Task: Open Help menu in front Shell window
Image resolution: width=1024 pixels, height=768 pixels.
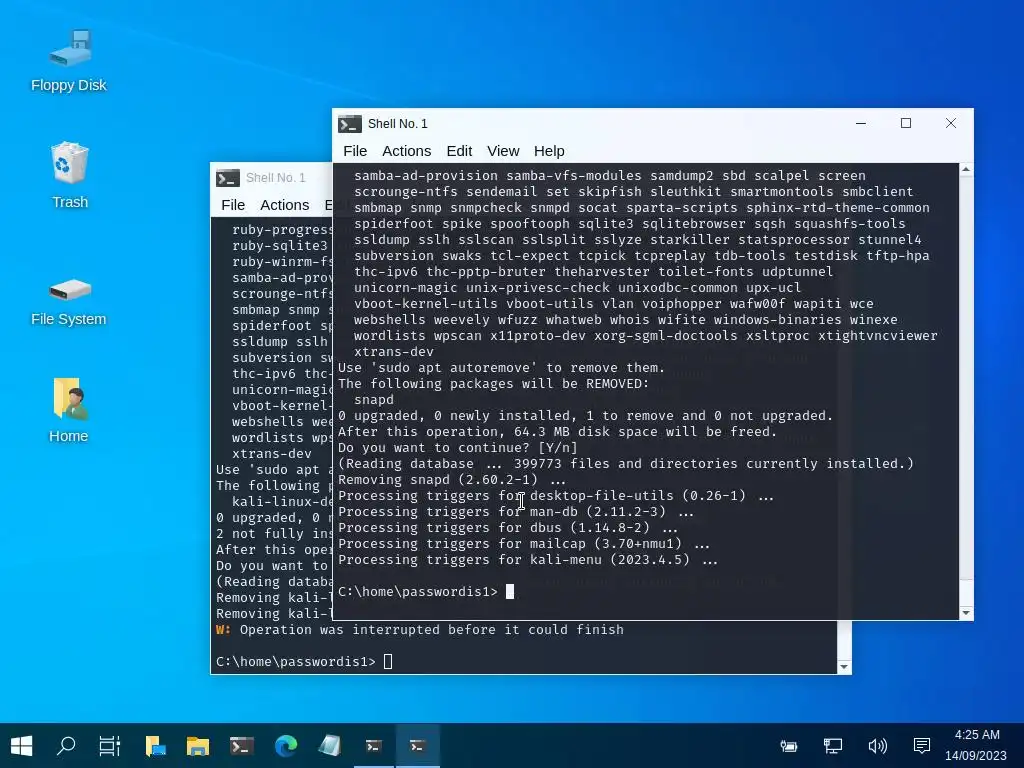Action: point(549,152)
